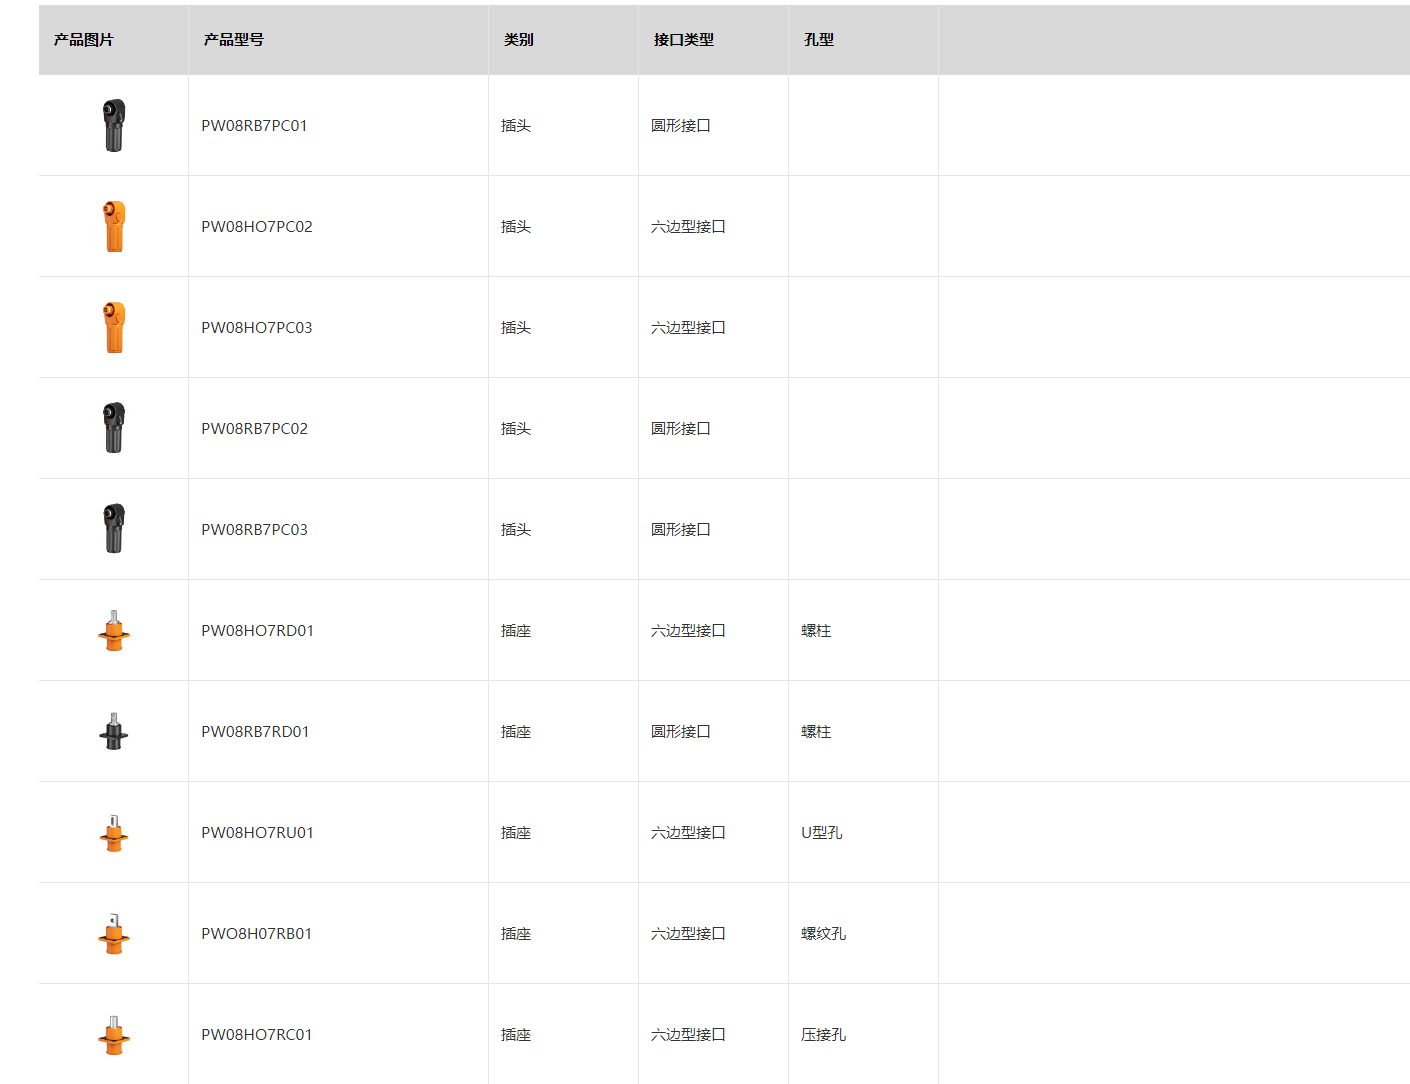Open the PWO8H07RB01 socket image

[x=114, y=934]
